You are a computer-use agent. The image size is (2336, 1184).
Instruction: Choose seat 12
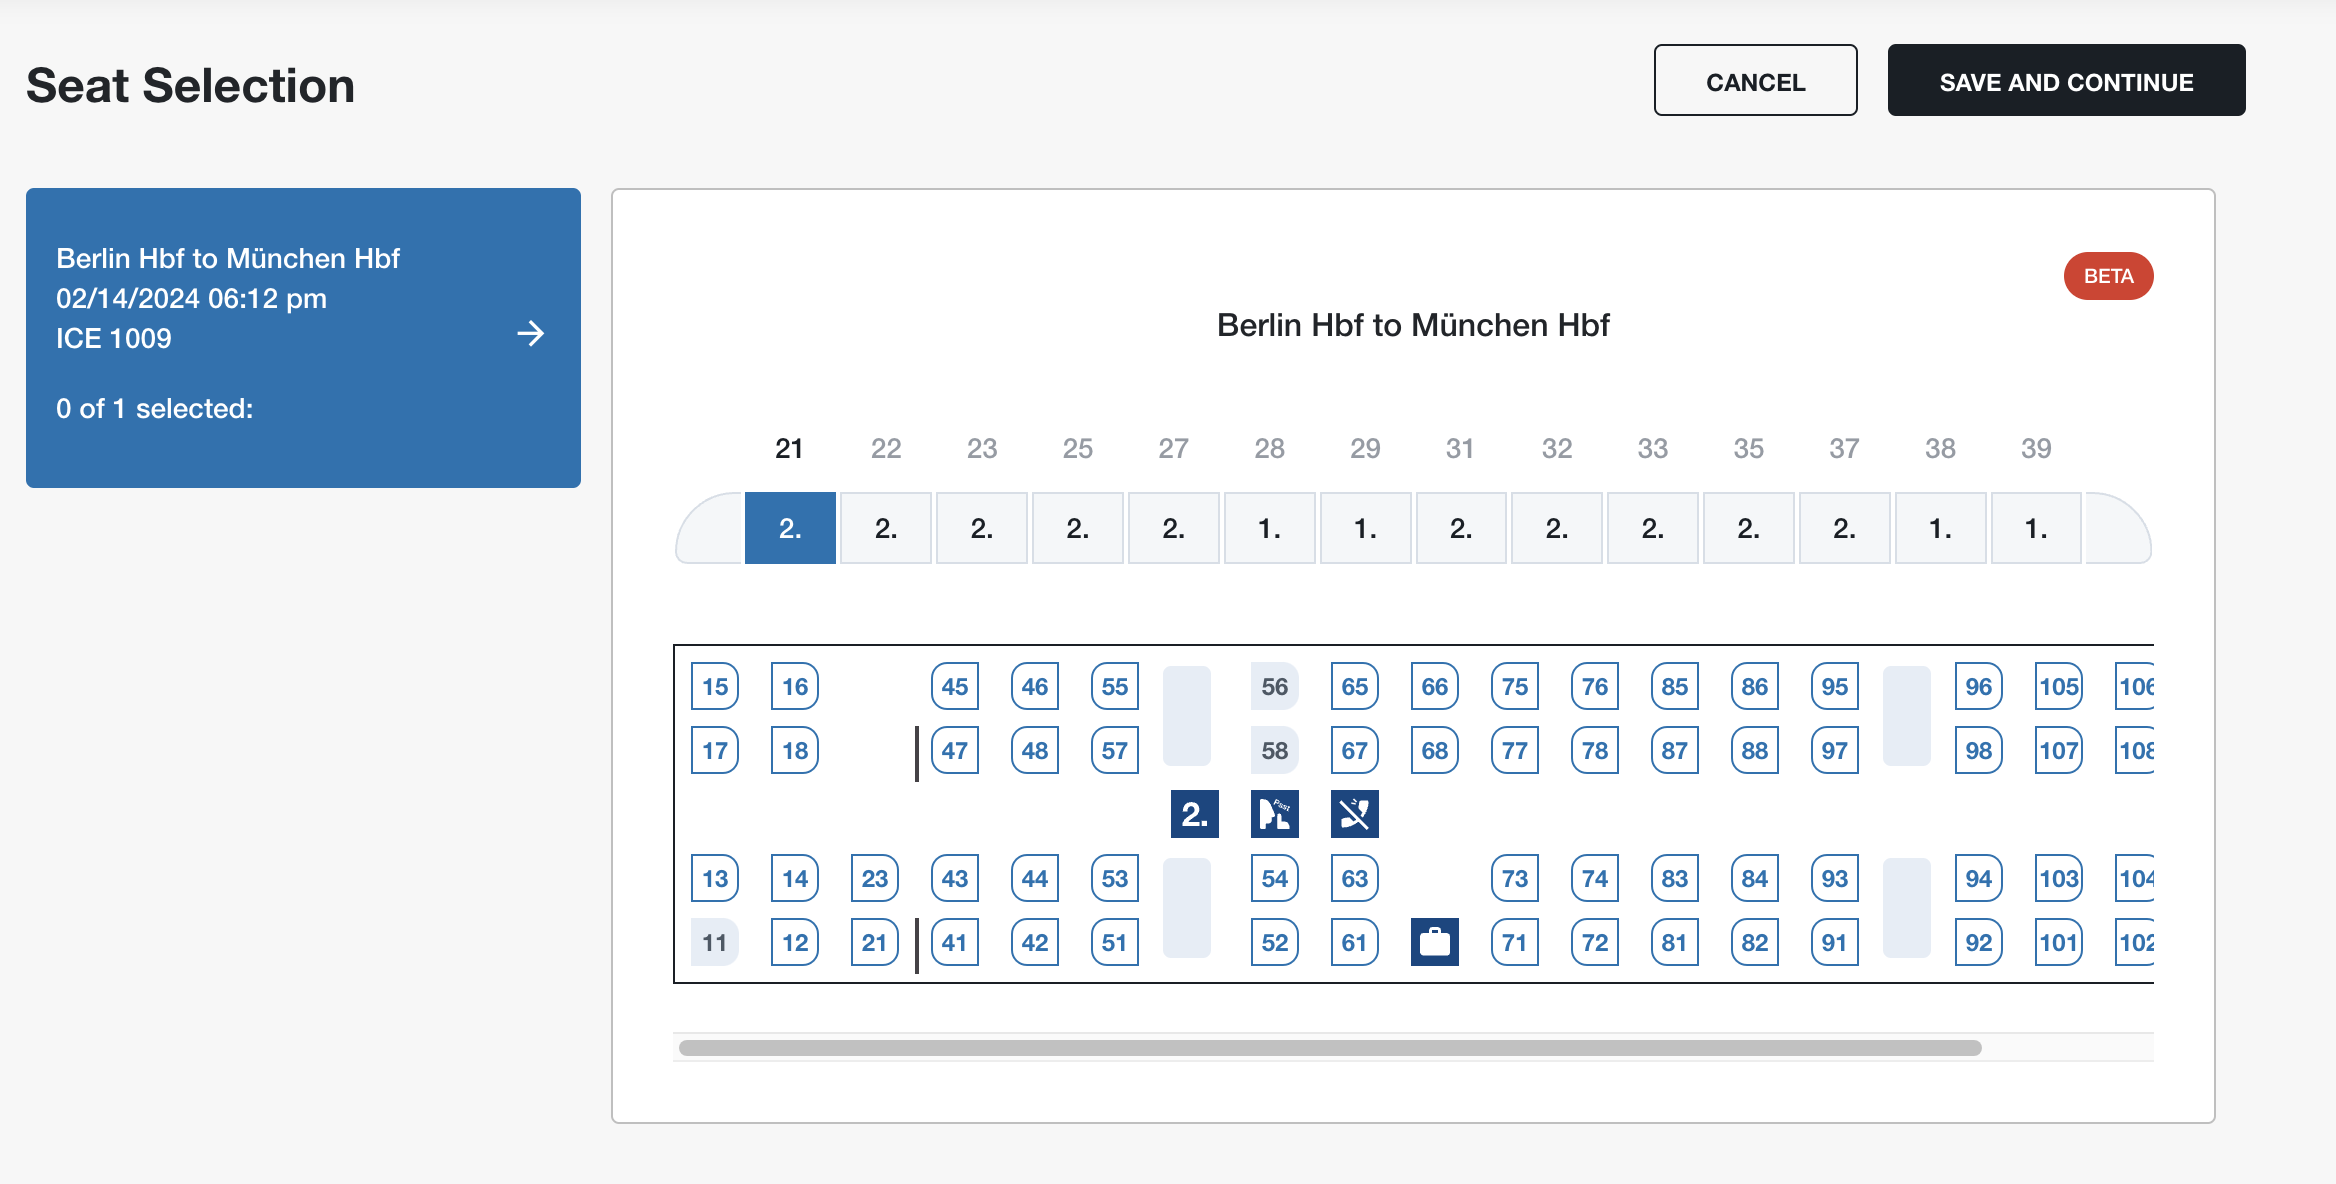pyautogui.click(x=795, y=942)
